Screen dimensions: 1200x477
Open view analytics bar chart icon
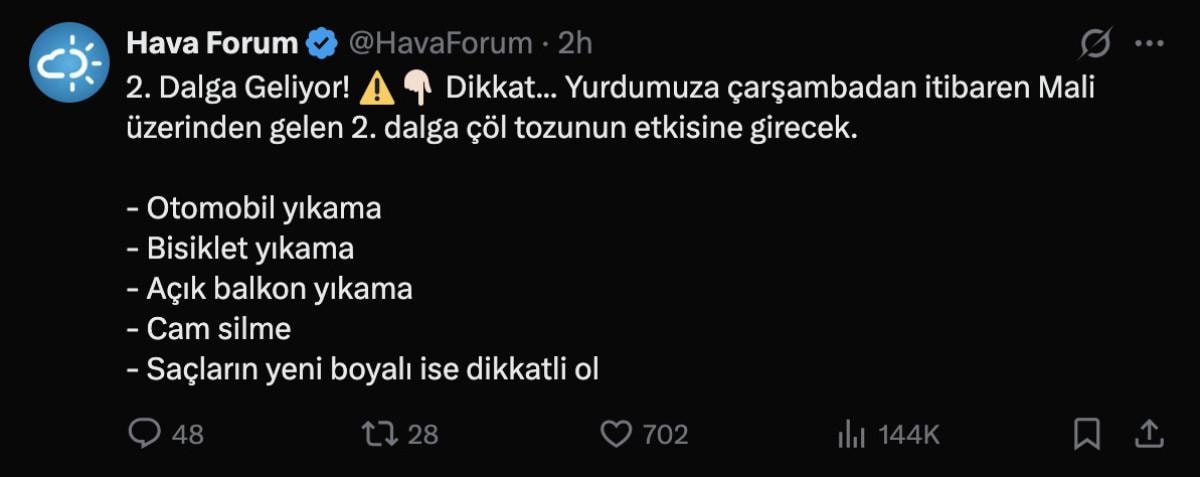click(x=850, y=433)
